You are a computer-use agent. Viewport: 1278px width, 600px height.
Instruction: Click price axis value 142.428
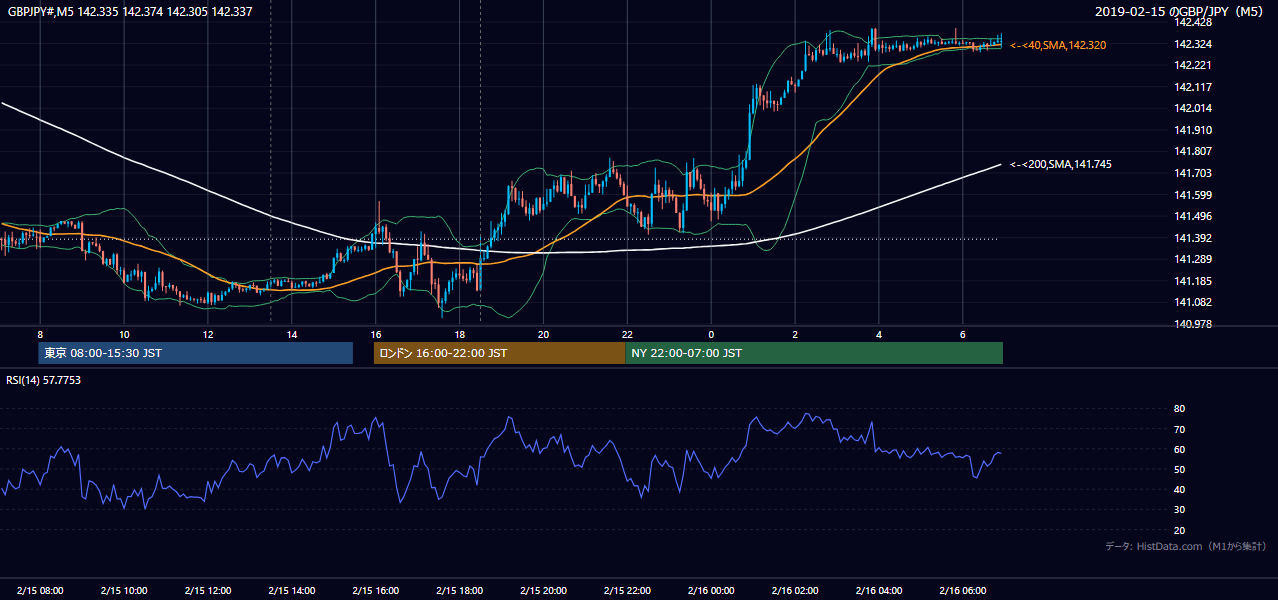click(x=1194, y=22)
